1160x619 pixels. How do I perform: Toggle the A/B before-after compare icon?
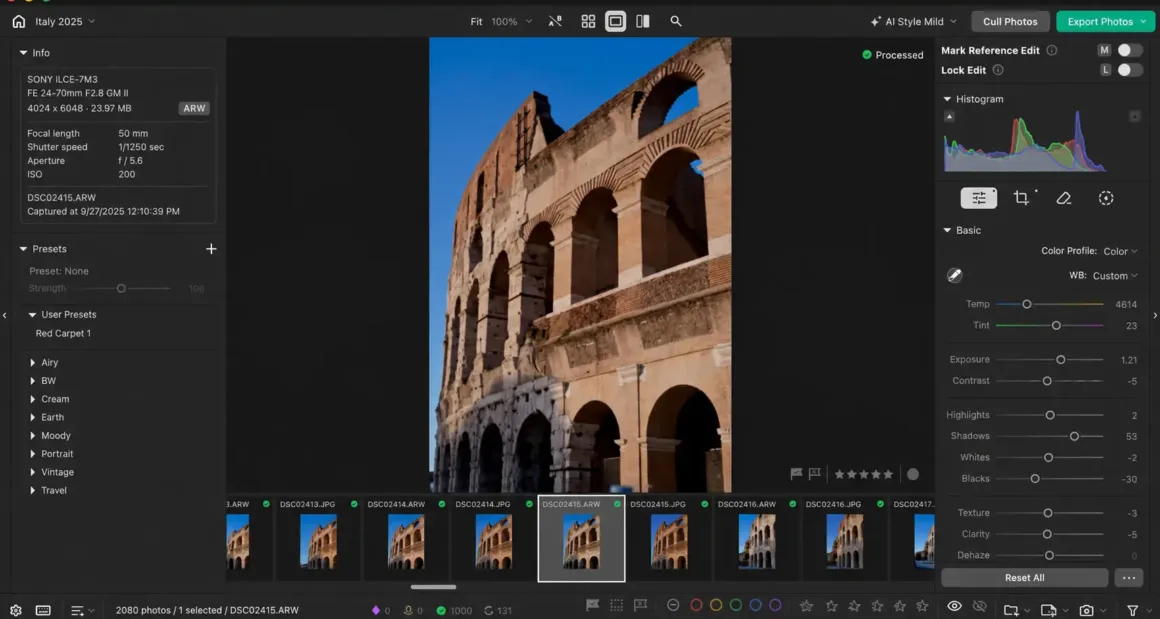[x=555, y=21]
